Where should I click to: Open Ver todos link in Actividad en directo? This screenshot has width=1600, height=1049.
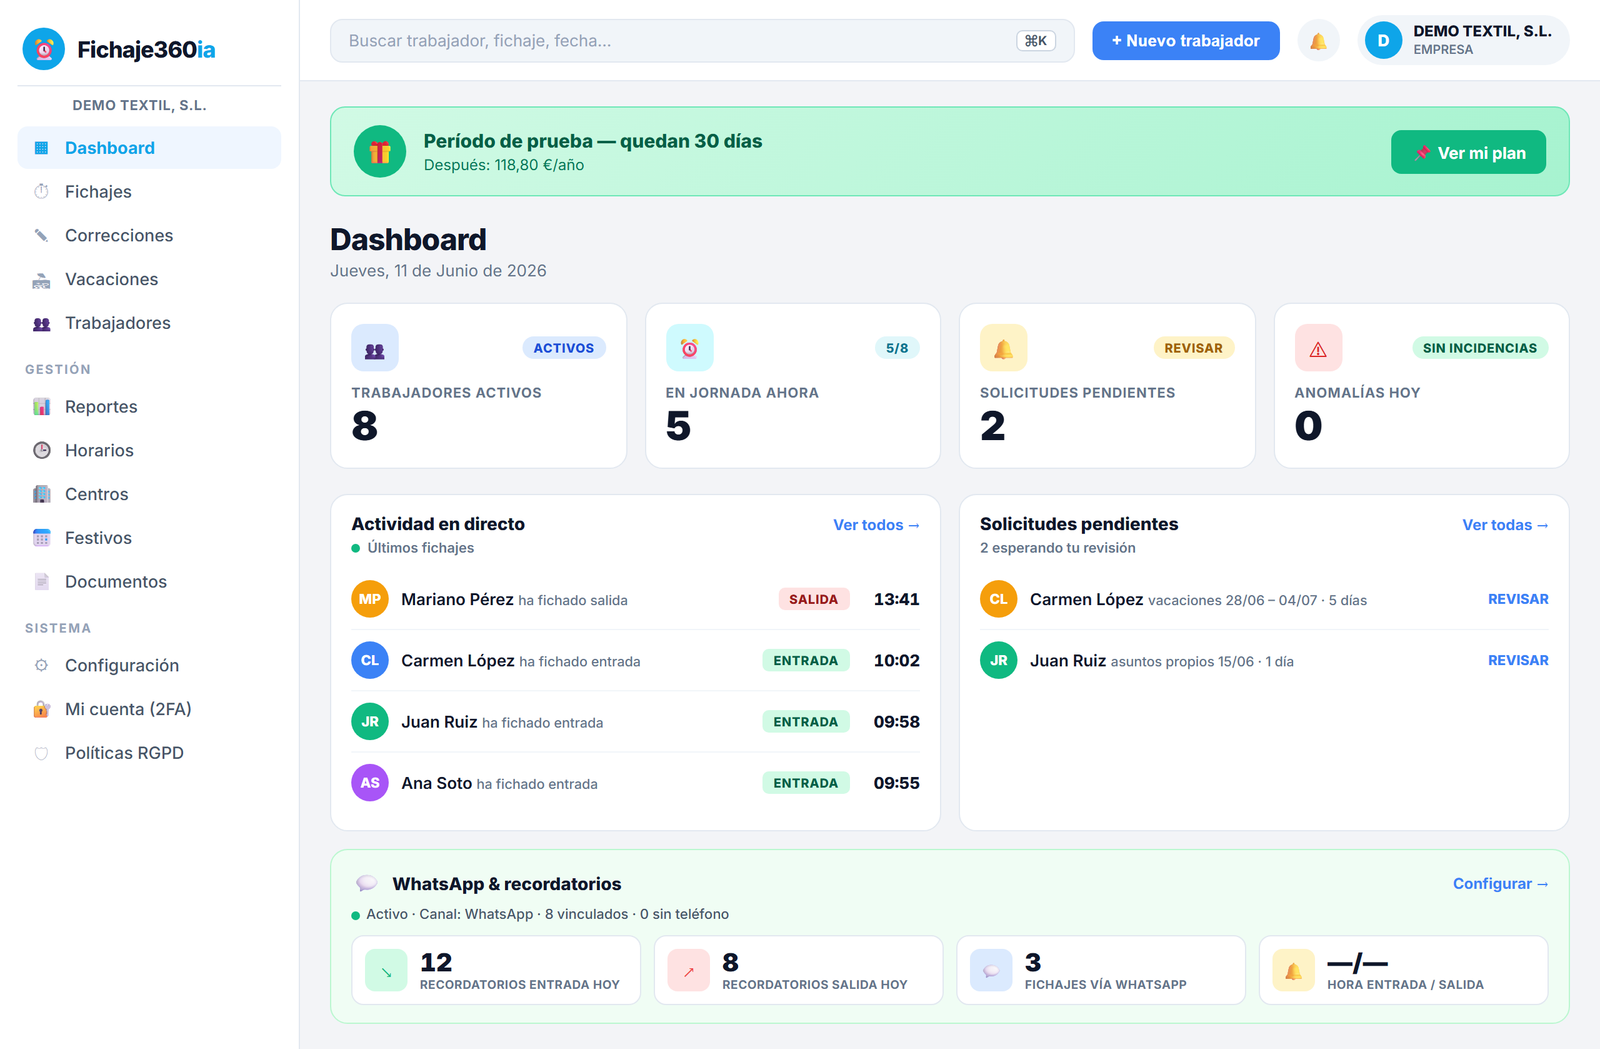point(876,525)
